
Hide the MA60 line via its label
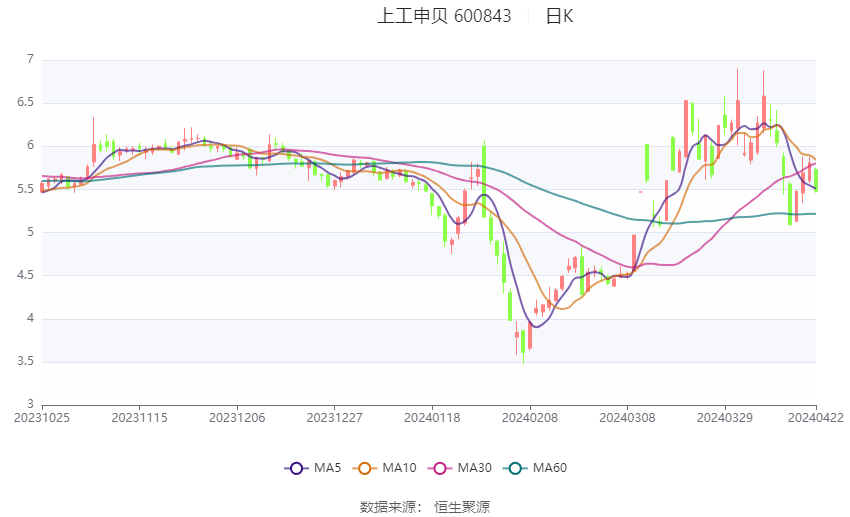coord(550,468)
